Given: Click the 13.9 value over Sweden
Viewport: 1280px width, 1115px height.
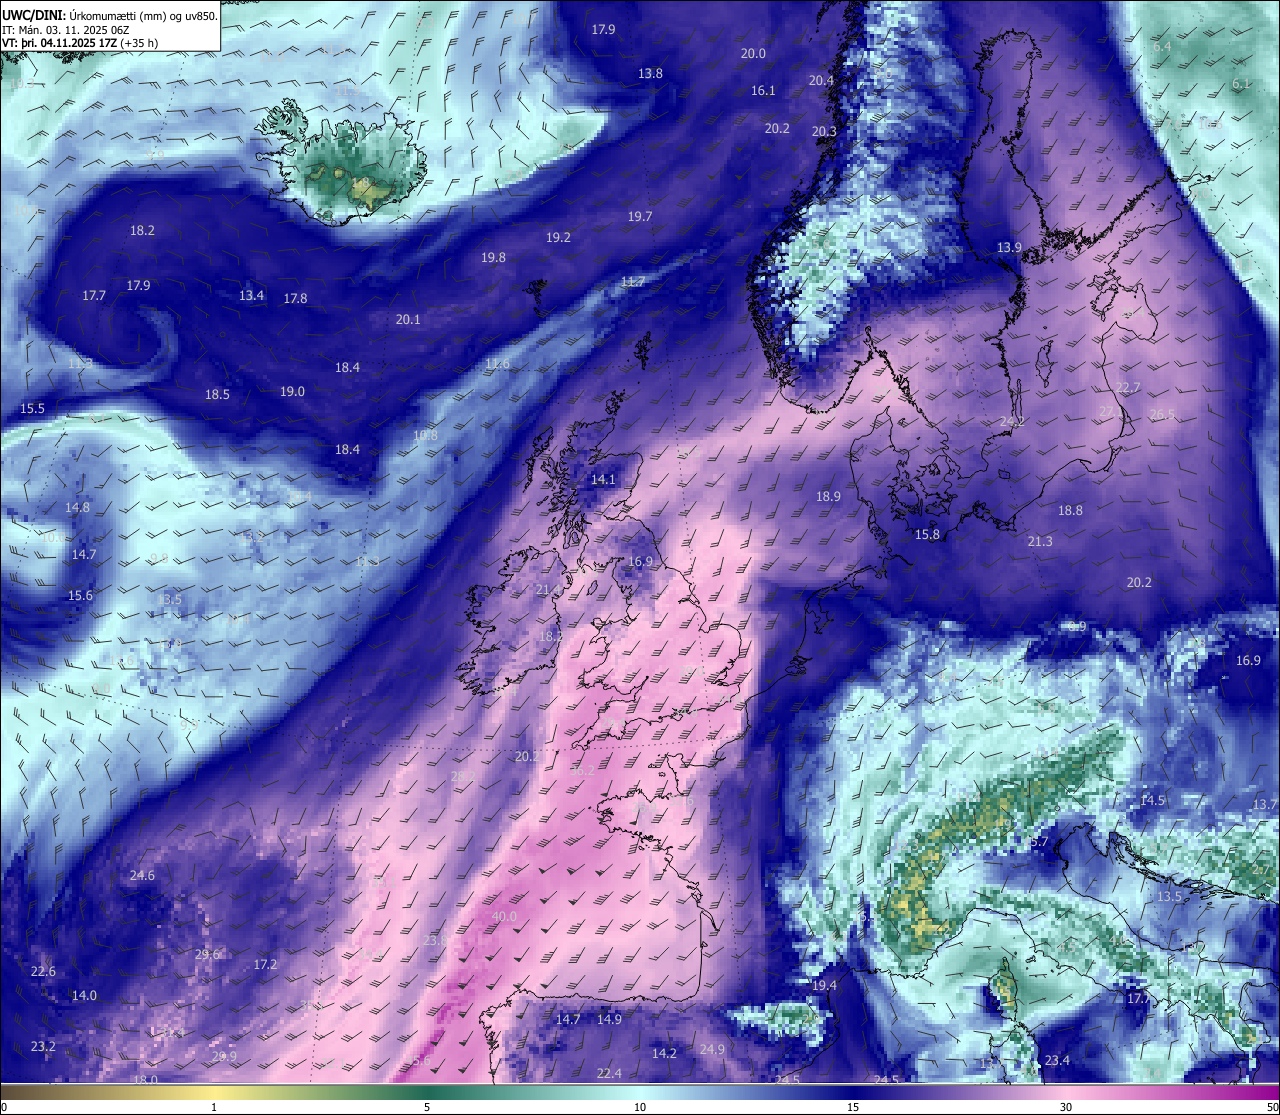Looking at the screenshot, I should (1009, 248).
